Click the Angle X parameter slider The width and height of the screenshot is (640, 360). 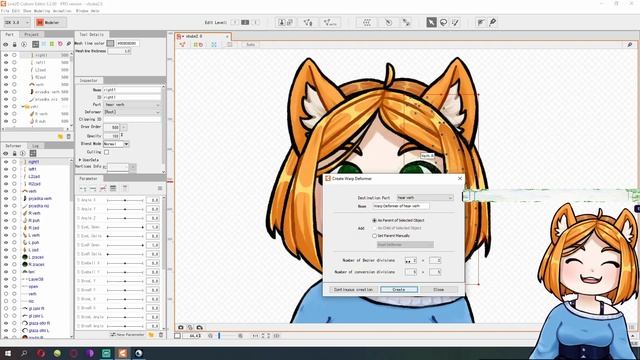pos(125,200)
